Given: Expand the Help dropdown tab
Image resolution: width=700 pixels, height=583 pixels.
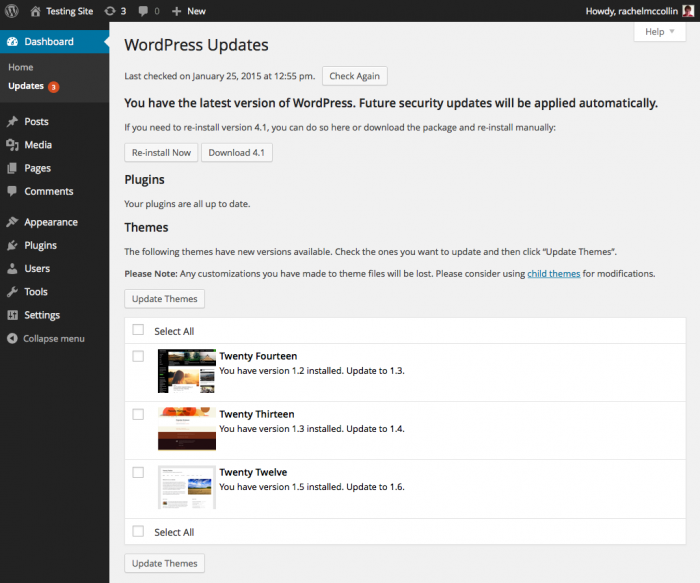Looking at the screenshot, I should (659, 32).
